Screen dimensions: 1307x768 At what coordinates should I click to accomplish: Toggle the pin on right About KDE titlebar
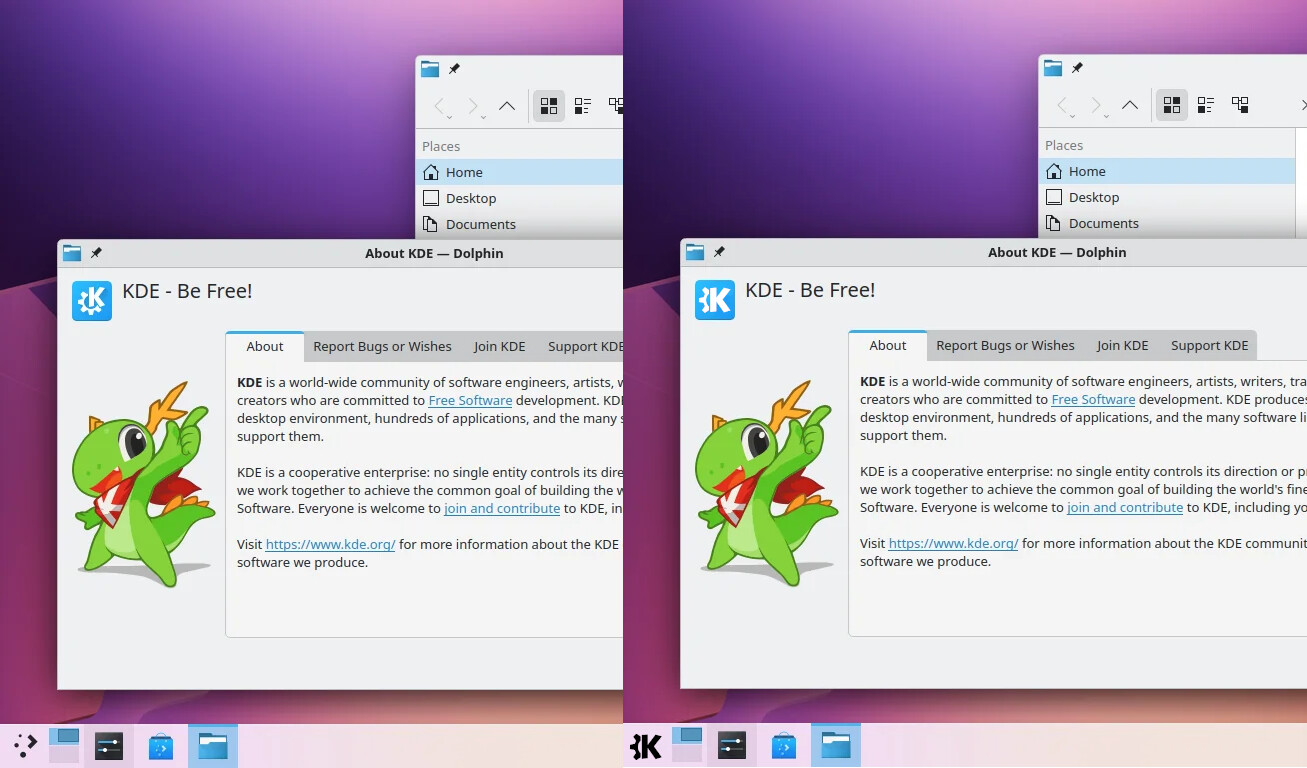[x=718, y=252]
